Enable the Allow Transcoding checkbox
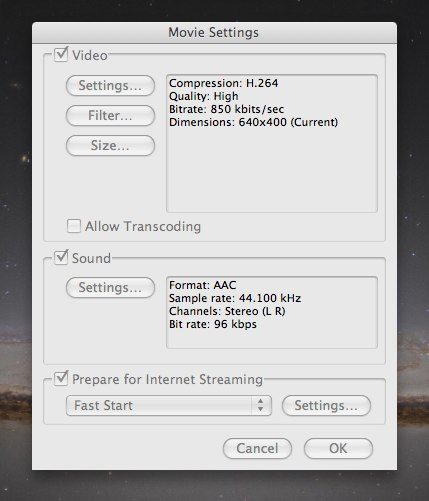429x501 pixels. (x=74, y=226)
